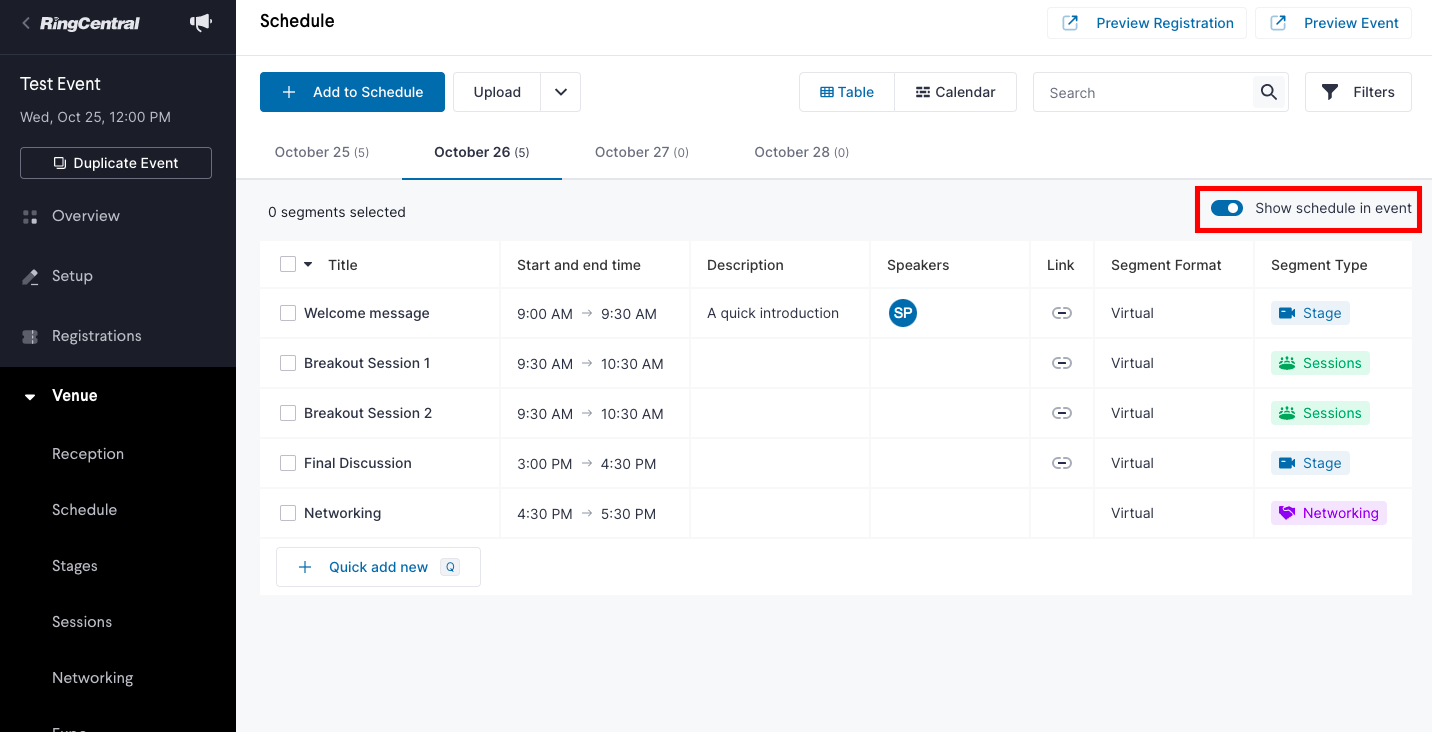Open the megaphone announcements icon
The width and height of the screenshot is (1432, 732).
201,22
